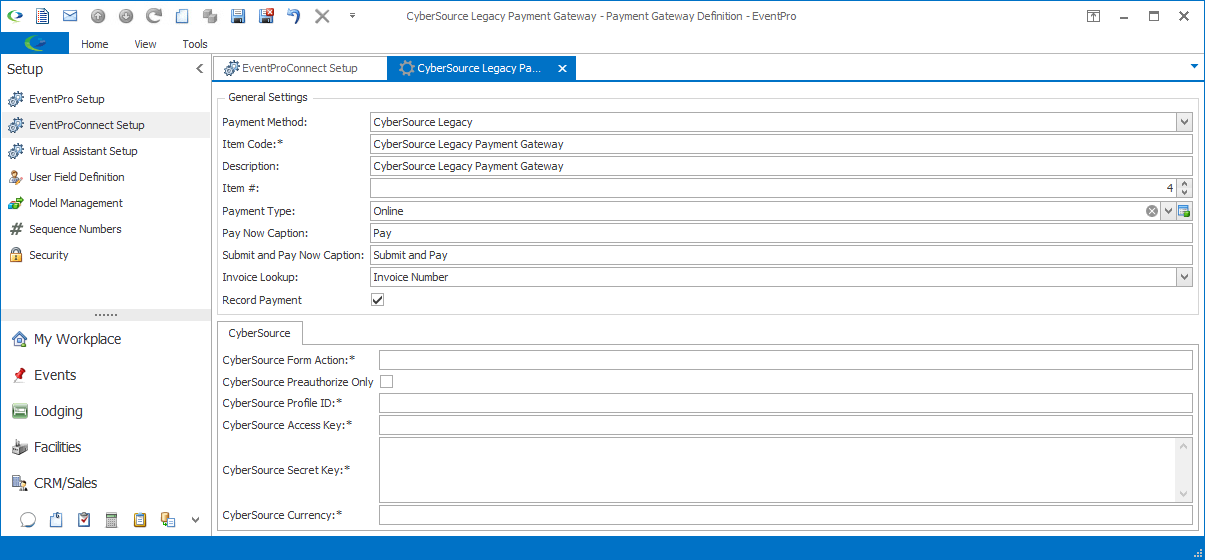Image resolution: width=1205 pixels, height=560 pixels.
Task: Click the blue EventPro application menu button
Action: click(35, 43)
